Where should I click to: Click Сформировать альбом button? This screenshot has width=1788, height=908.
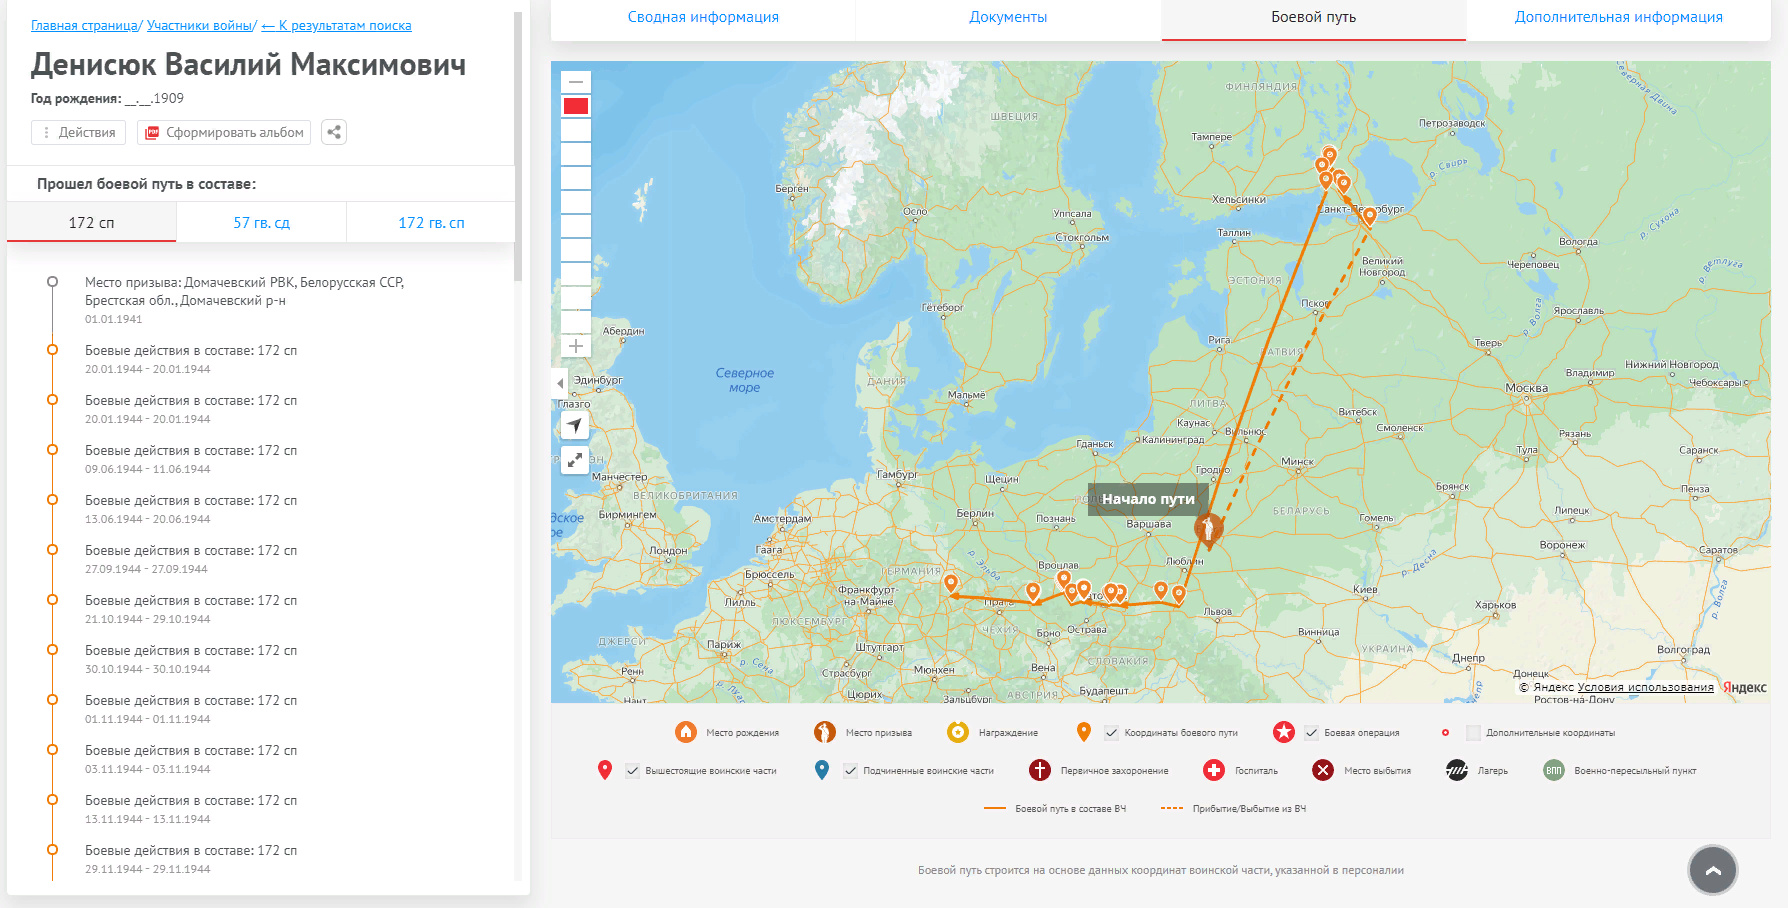point(224,132)
